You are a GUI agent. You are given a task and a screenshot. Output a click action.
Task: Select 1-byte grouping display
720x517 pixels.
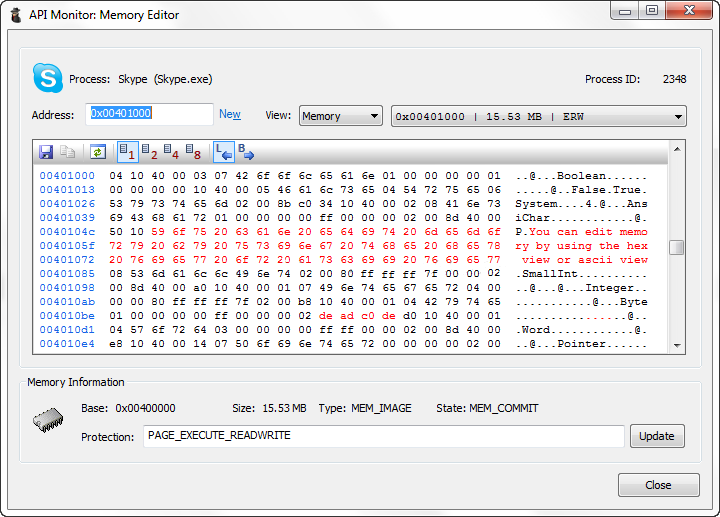[128, 152]
